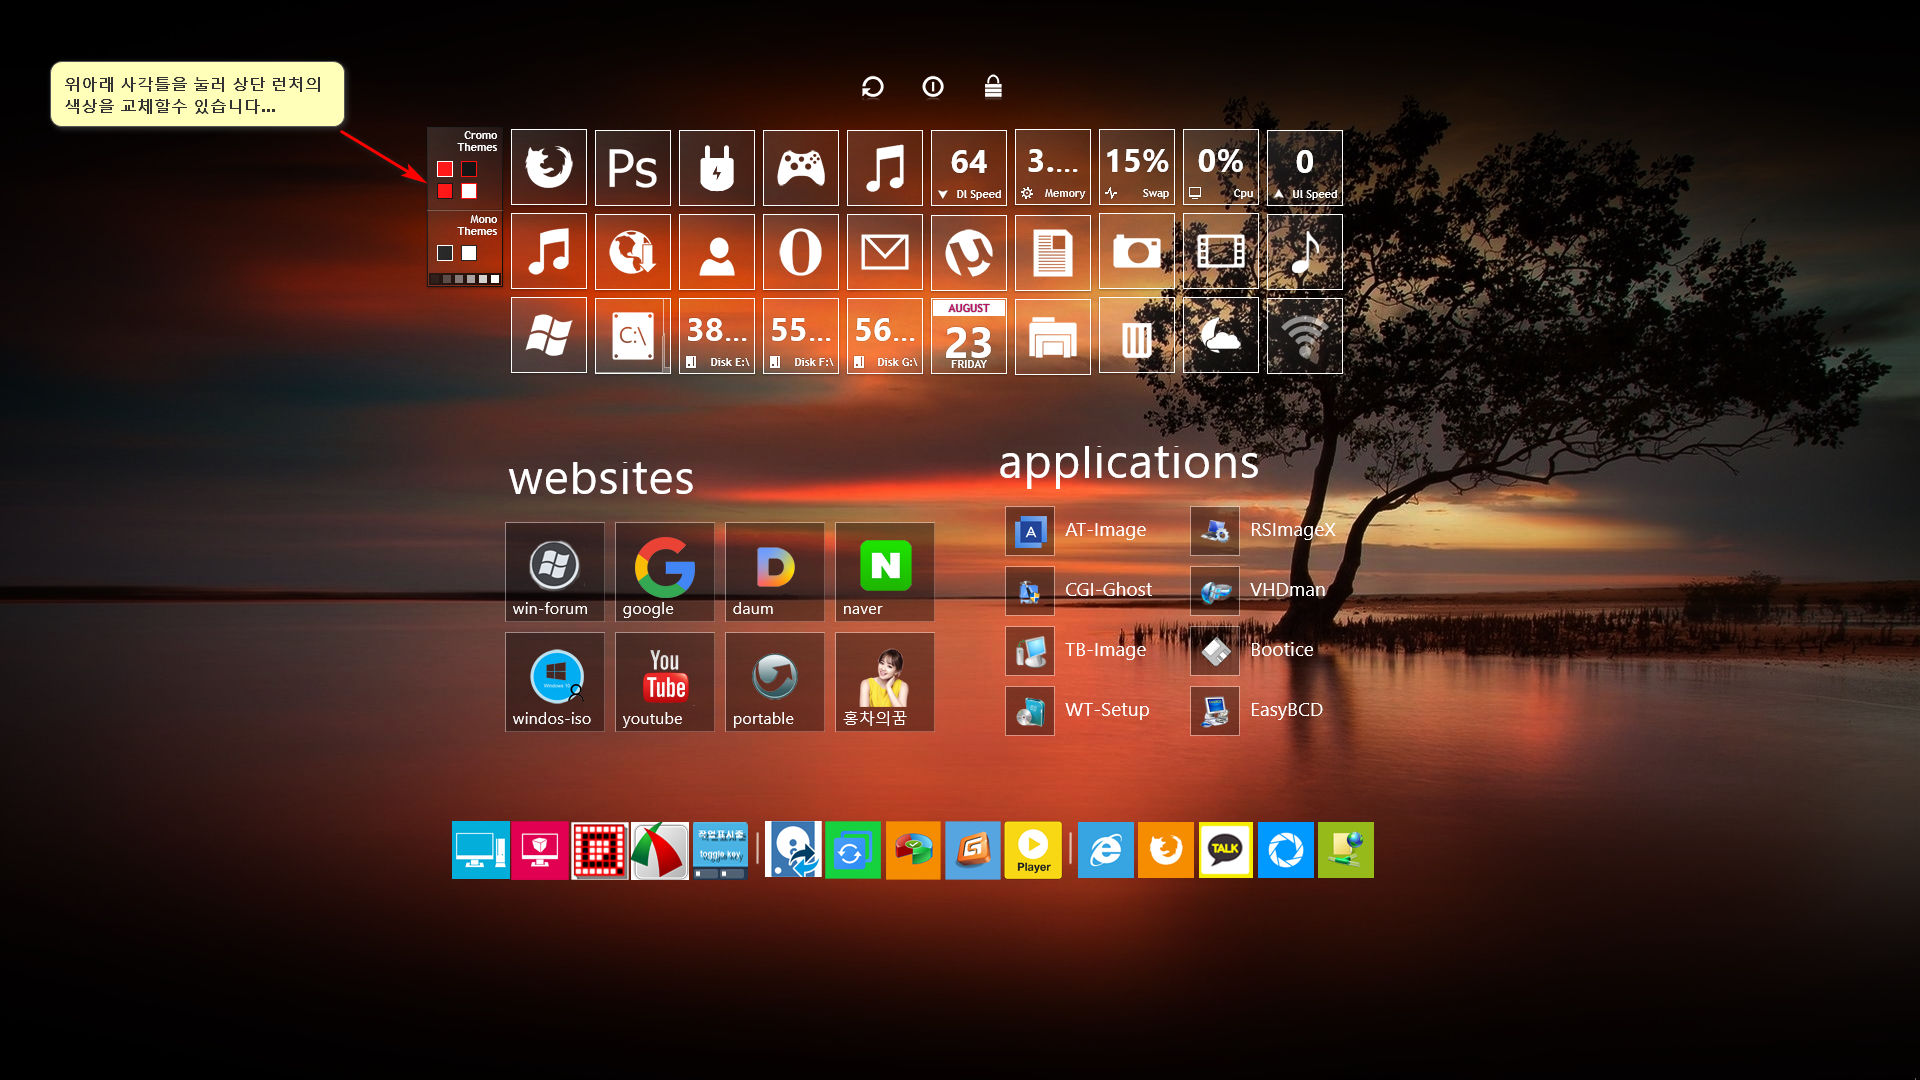Image resolution: width=1920 pixels, height=1080 pixels.
Task: Open the mail envelope tile
Action: [885, 252]
